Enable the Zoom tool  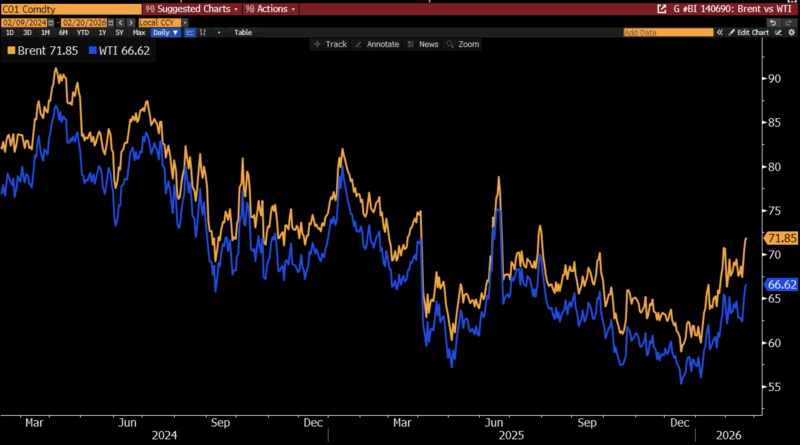point(464,44)
